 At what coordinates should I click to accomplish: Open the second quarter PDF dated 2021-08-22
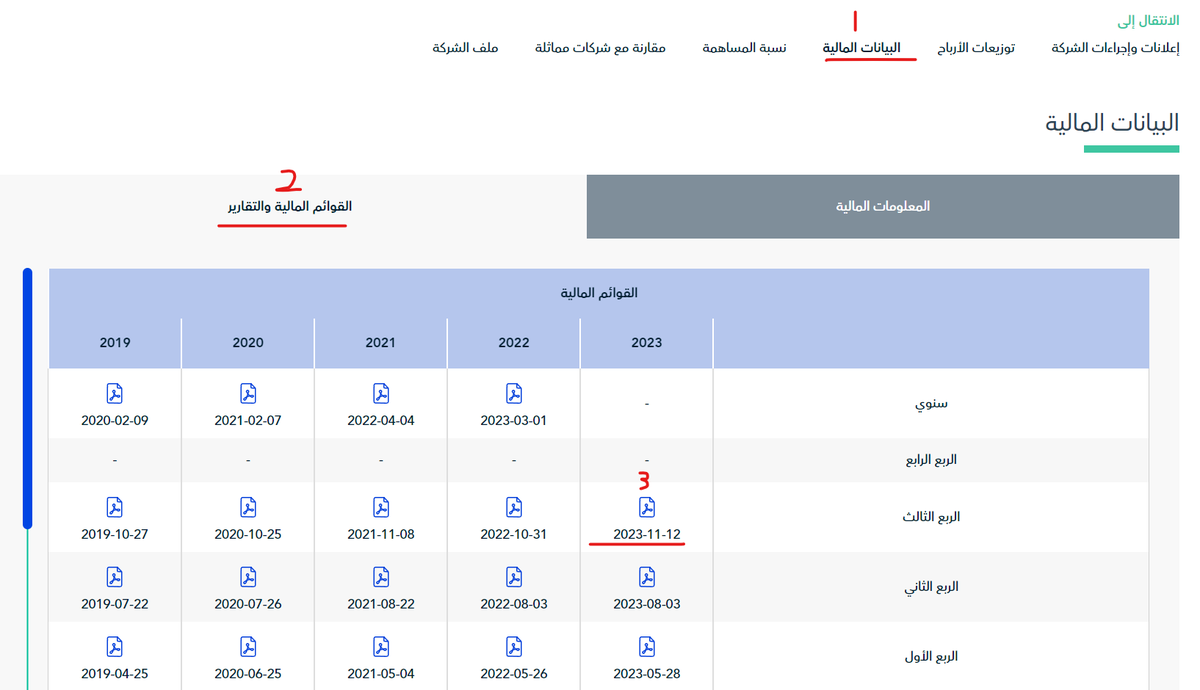pyautogui.click(x=381, y=577)
